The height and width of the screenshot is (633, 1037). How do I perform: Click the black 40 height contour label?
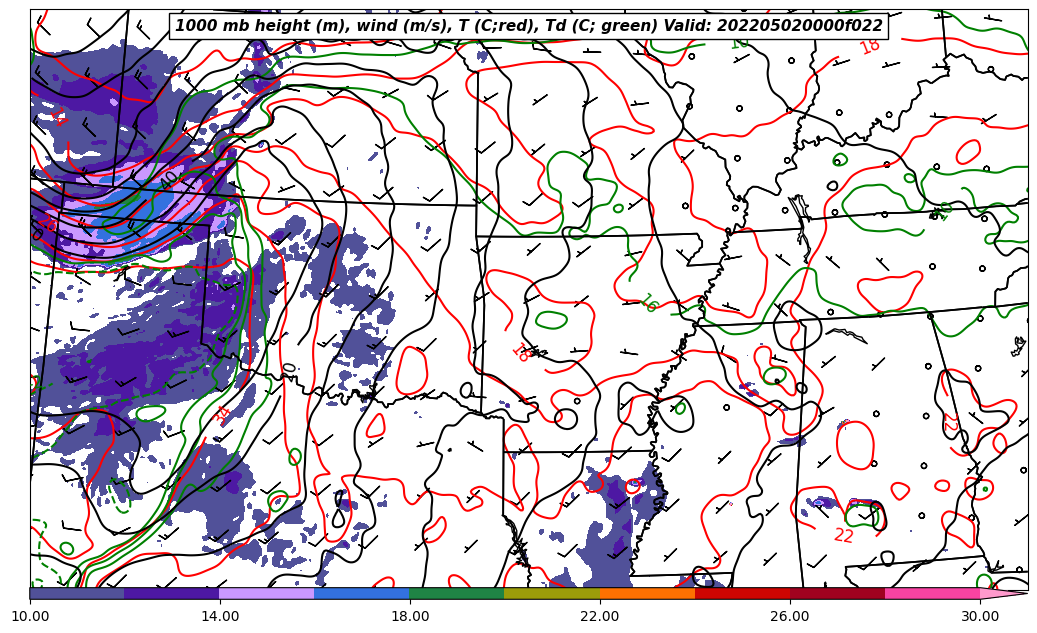point(169,178)
